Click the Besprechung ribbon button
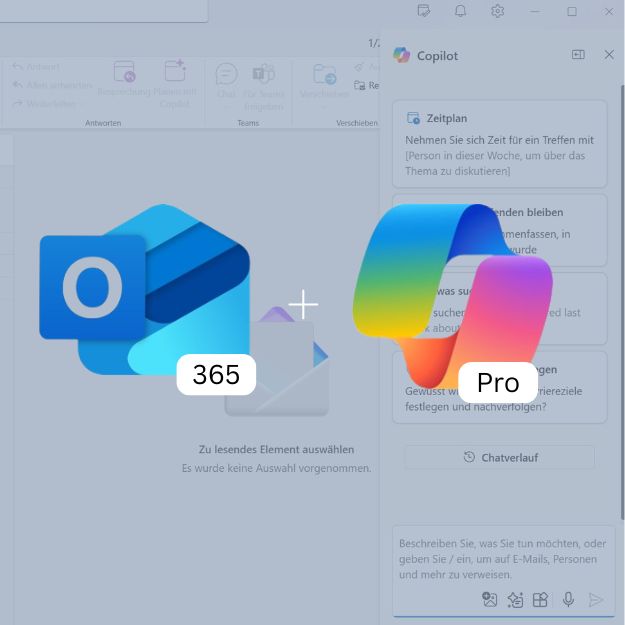The width and height of the screenshot is (625, 625). [124, 82]
